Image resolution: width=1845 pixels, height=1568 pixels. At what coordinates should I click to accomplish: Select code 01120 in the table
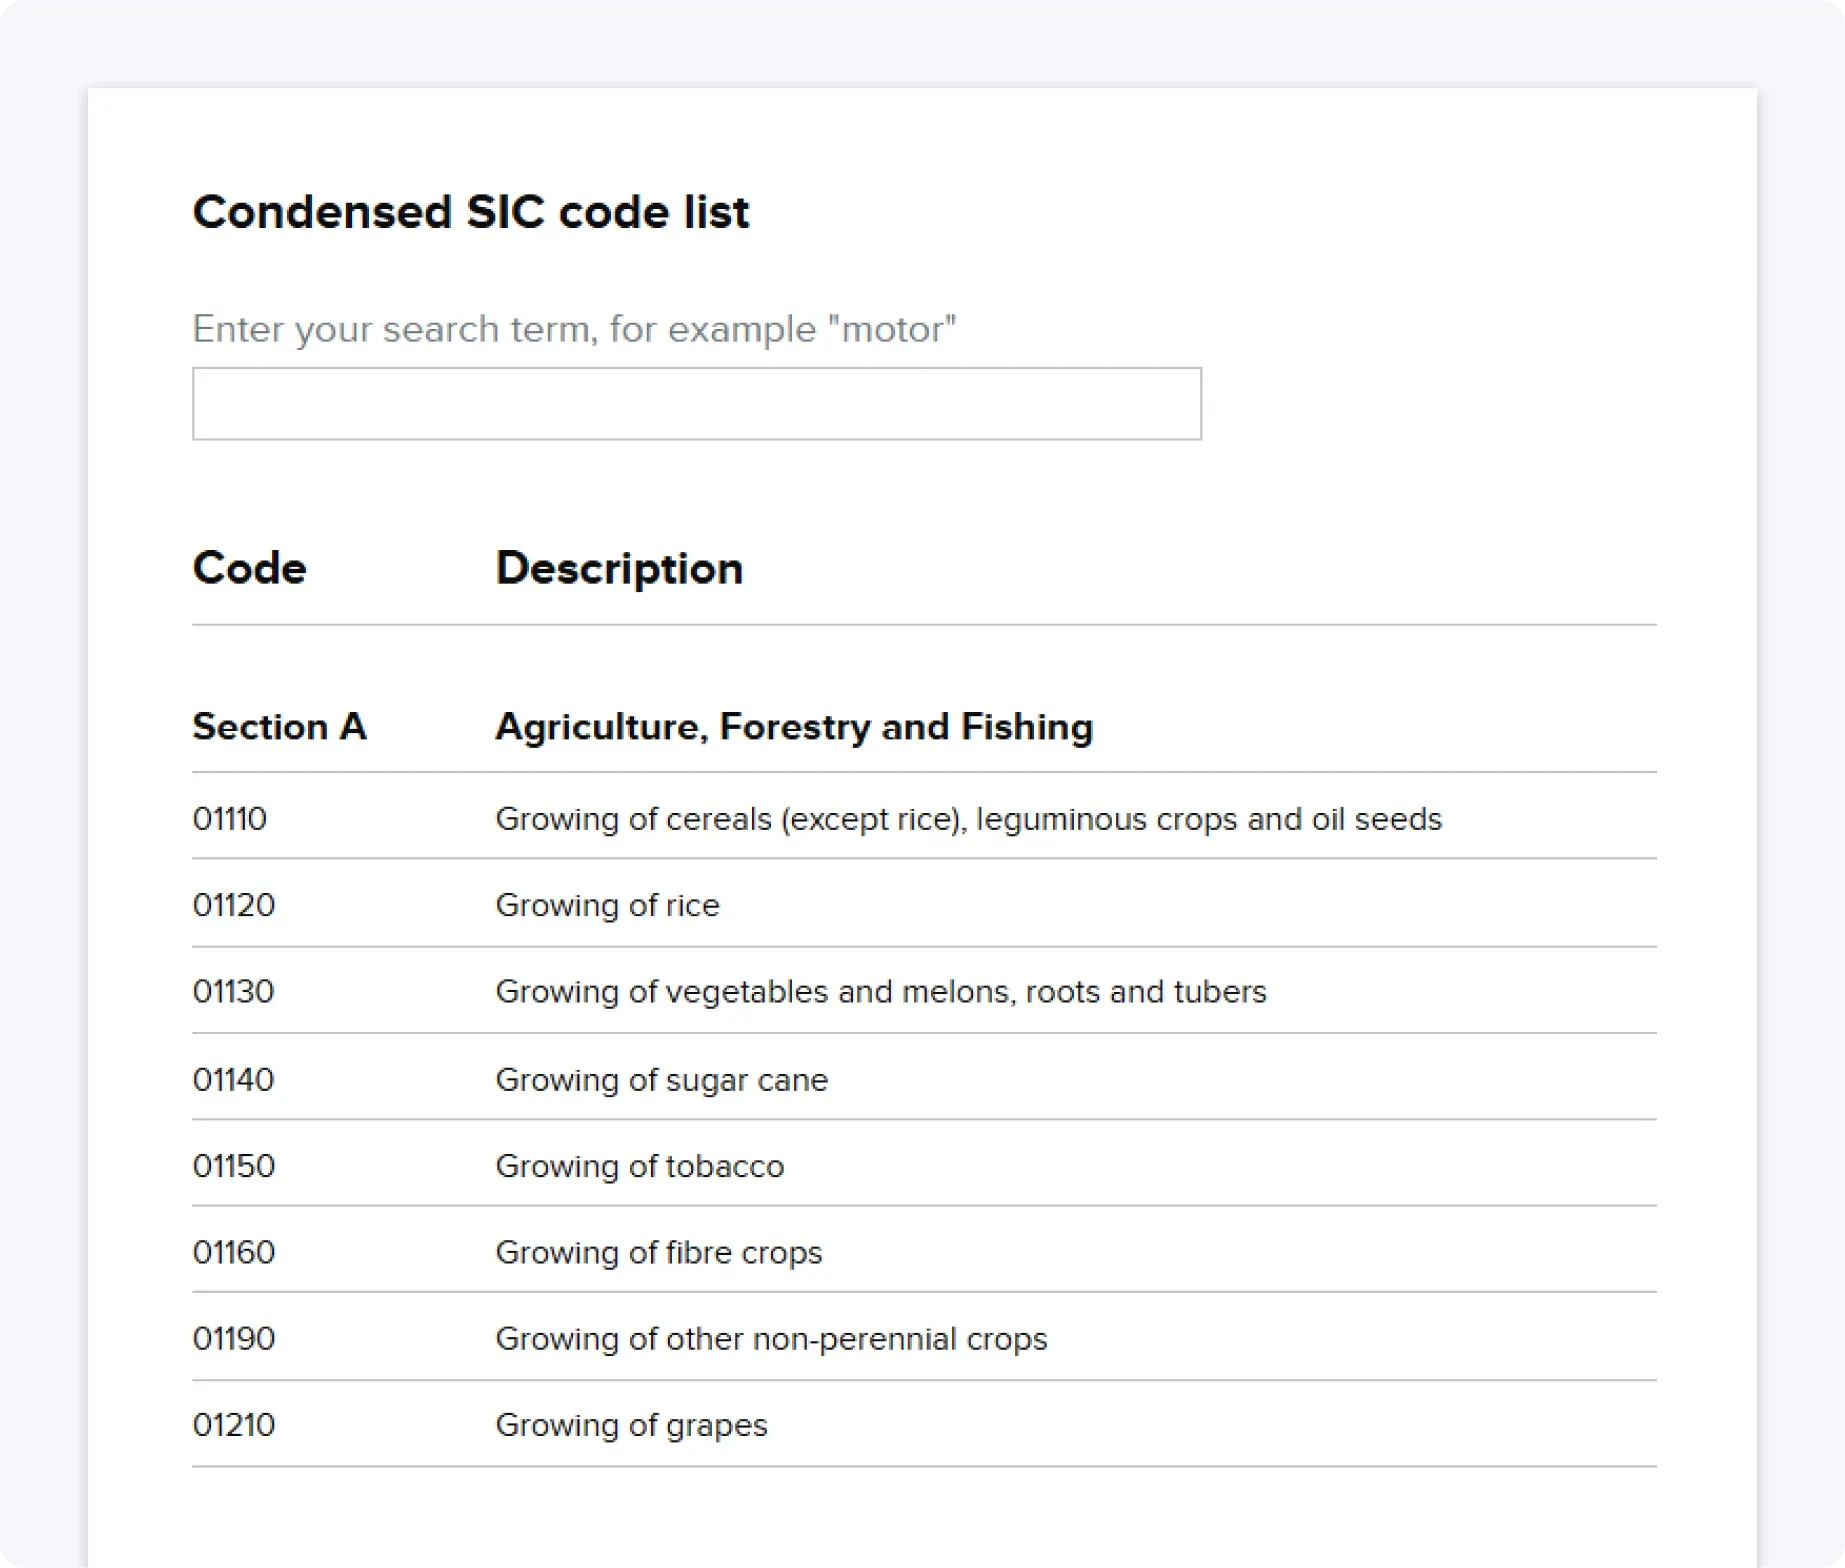coord(234,905)
